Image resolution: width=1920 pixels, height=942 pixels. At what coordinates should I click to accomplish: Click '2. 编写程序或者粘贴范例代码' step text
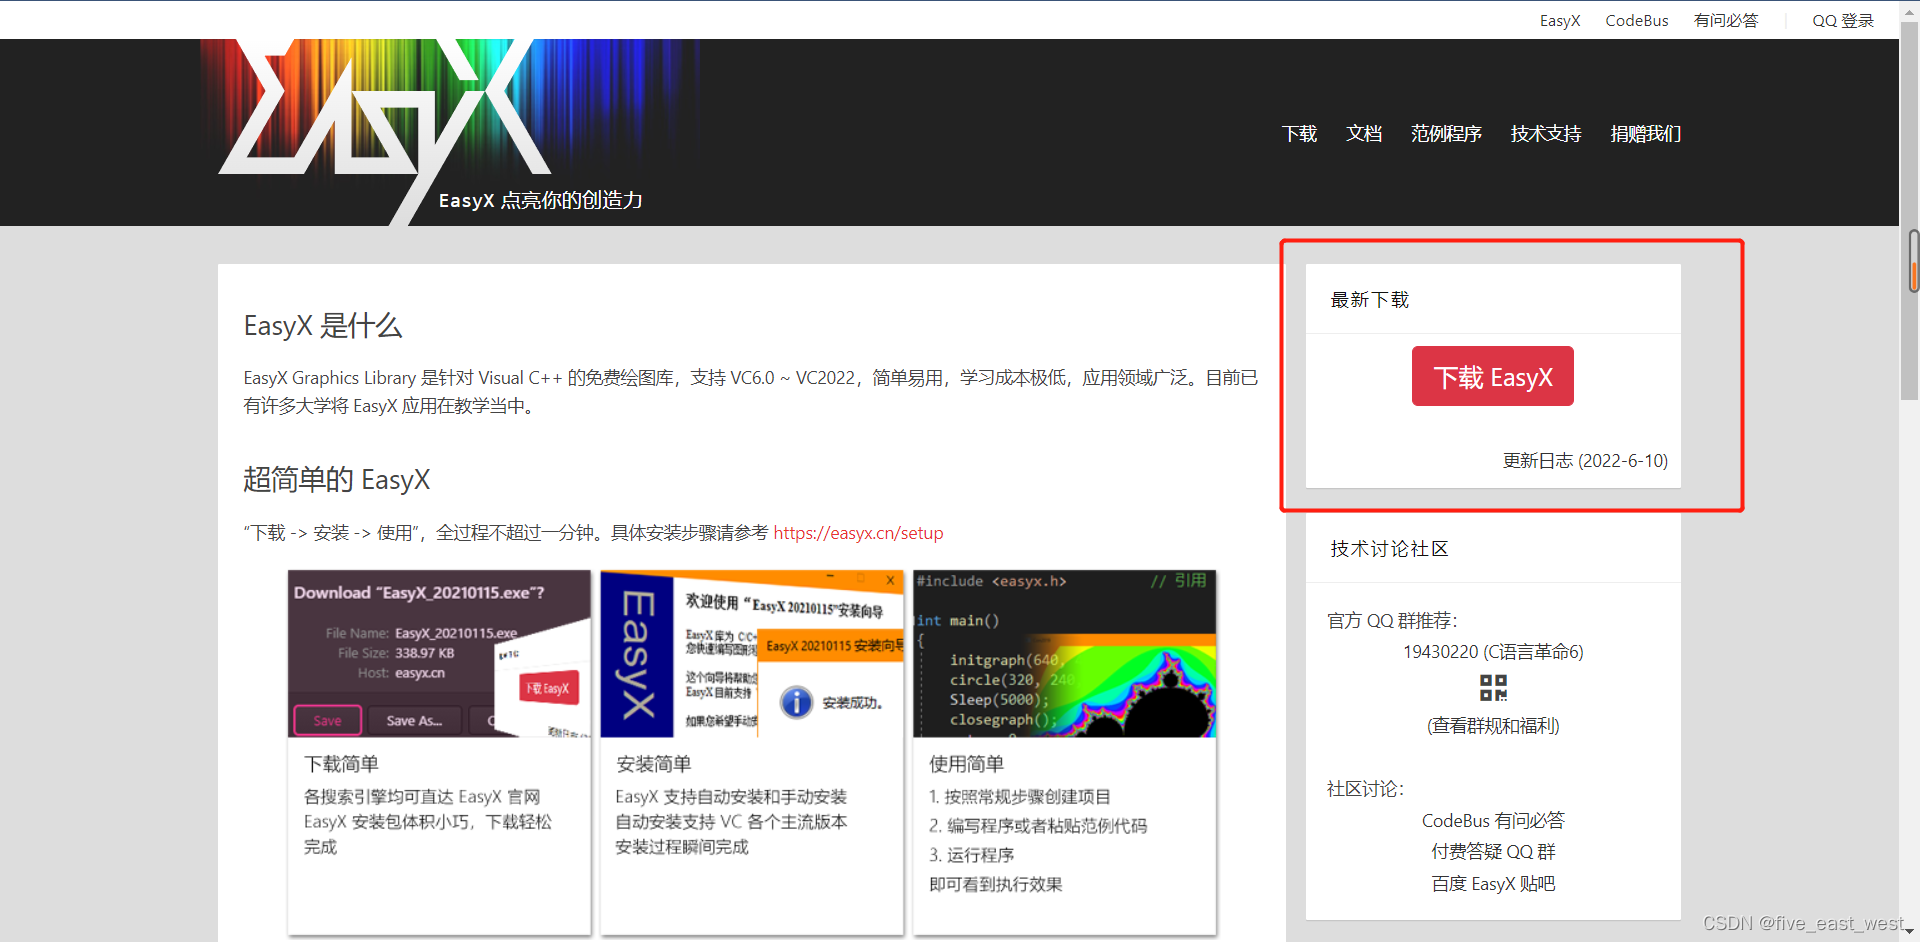point(1037,826)
